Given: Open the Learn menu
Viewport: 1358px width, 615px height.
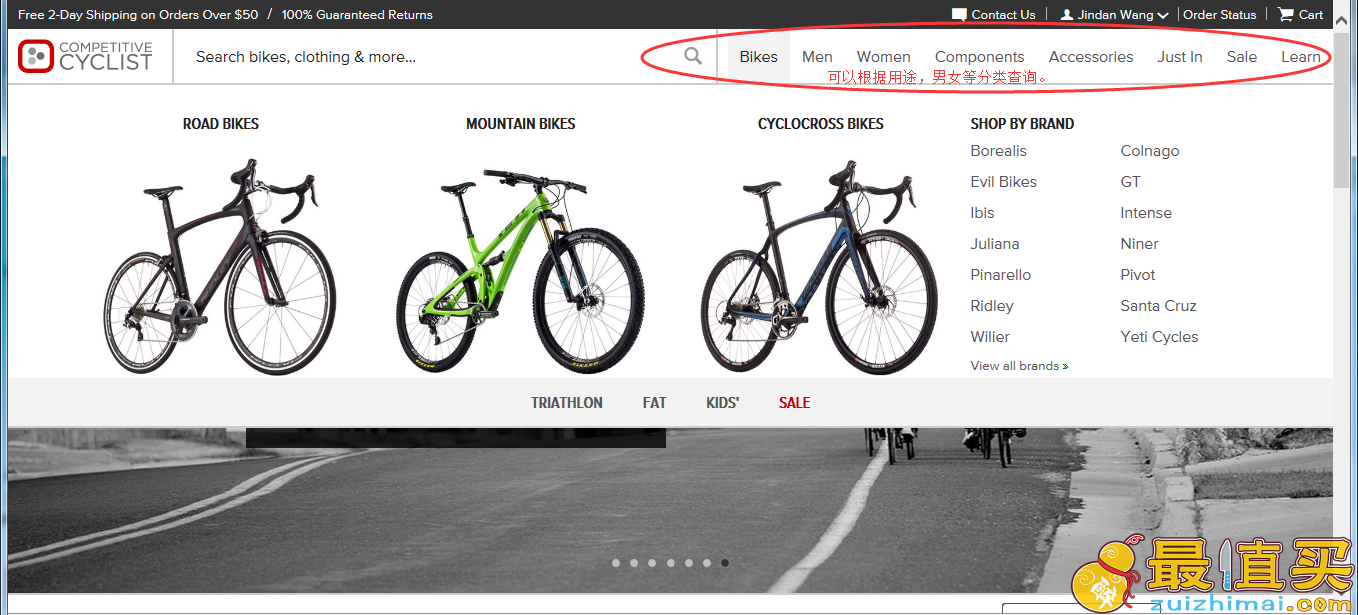Looking at the screenshot, I should click(x=1301, y=57).
